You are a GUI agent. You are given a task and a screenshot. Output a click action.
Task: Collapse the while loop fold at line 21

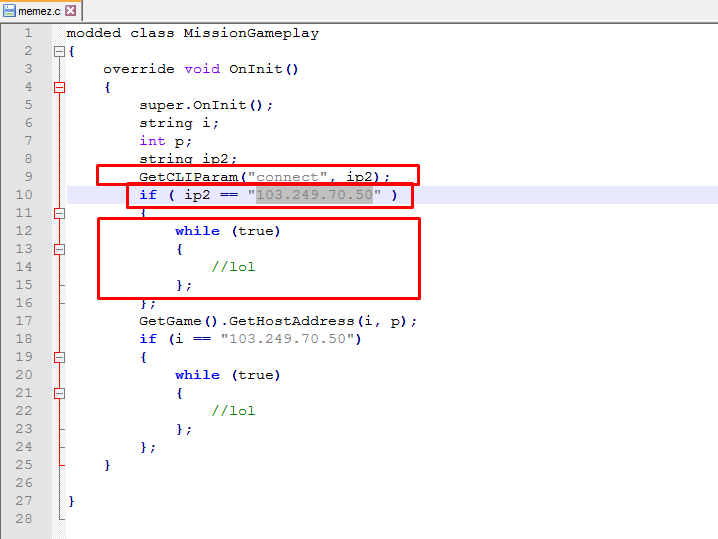point(59,393)
